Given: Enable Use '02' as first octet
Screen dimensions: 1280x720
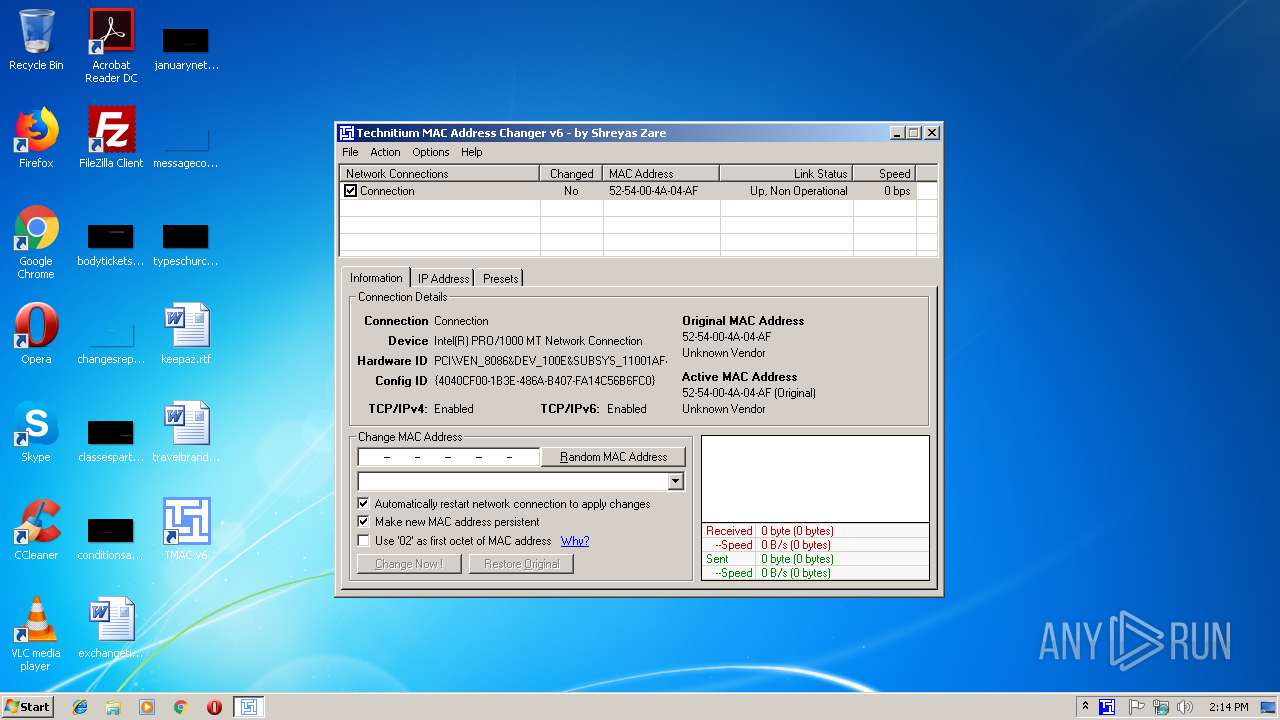Looking at the screenshot, I should (x=363, y=541).
